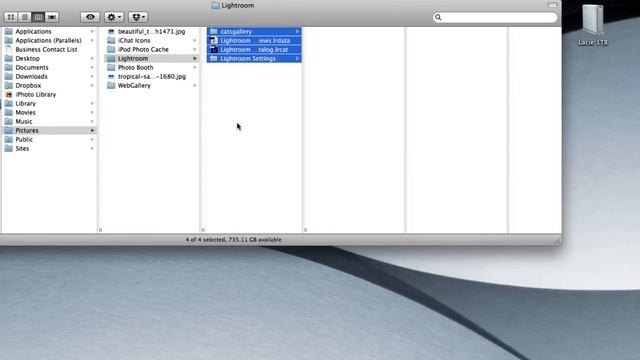
Task: Select the Public folder
Action: 49,139
